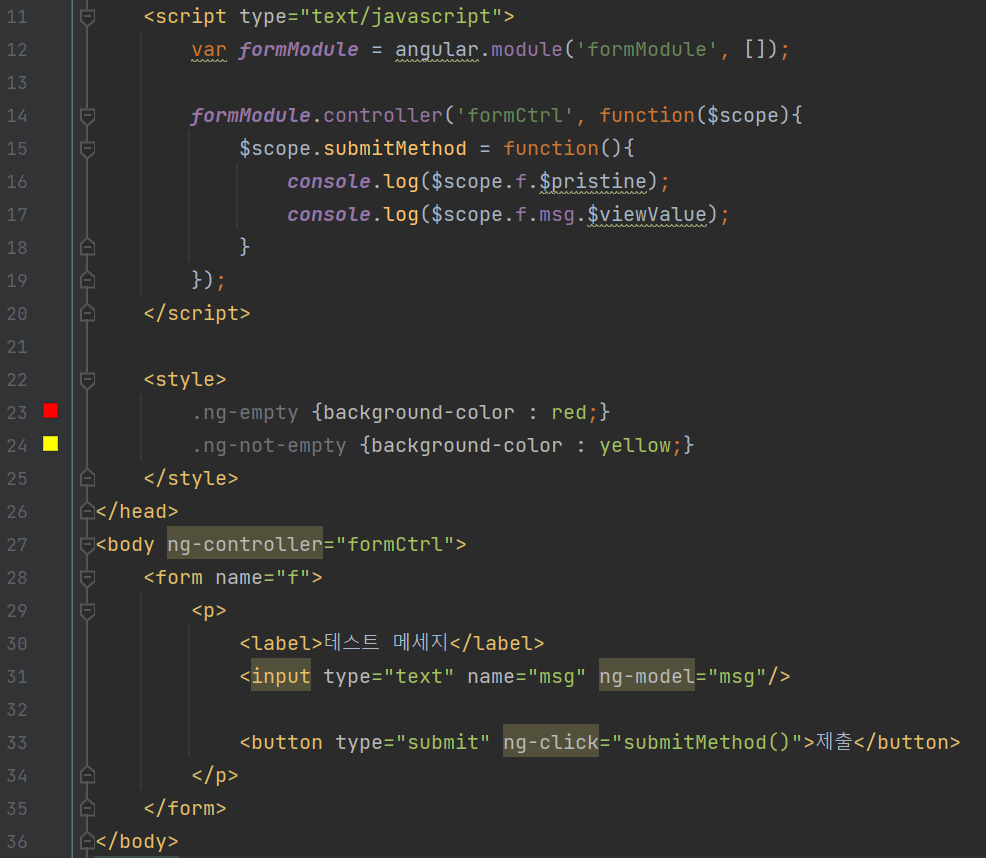This screenshot has width=986, height=858.
Task: Click the button text '제출' on line 33
Action: [834, 742]
